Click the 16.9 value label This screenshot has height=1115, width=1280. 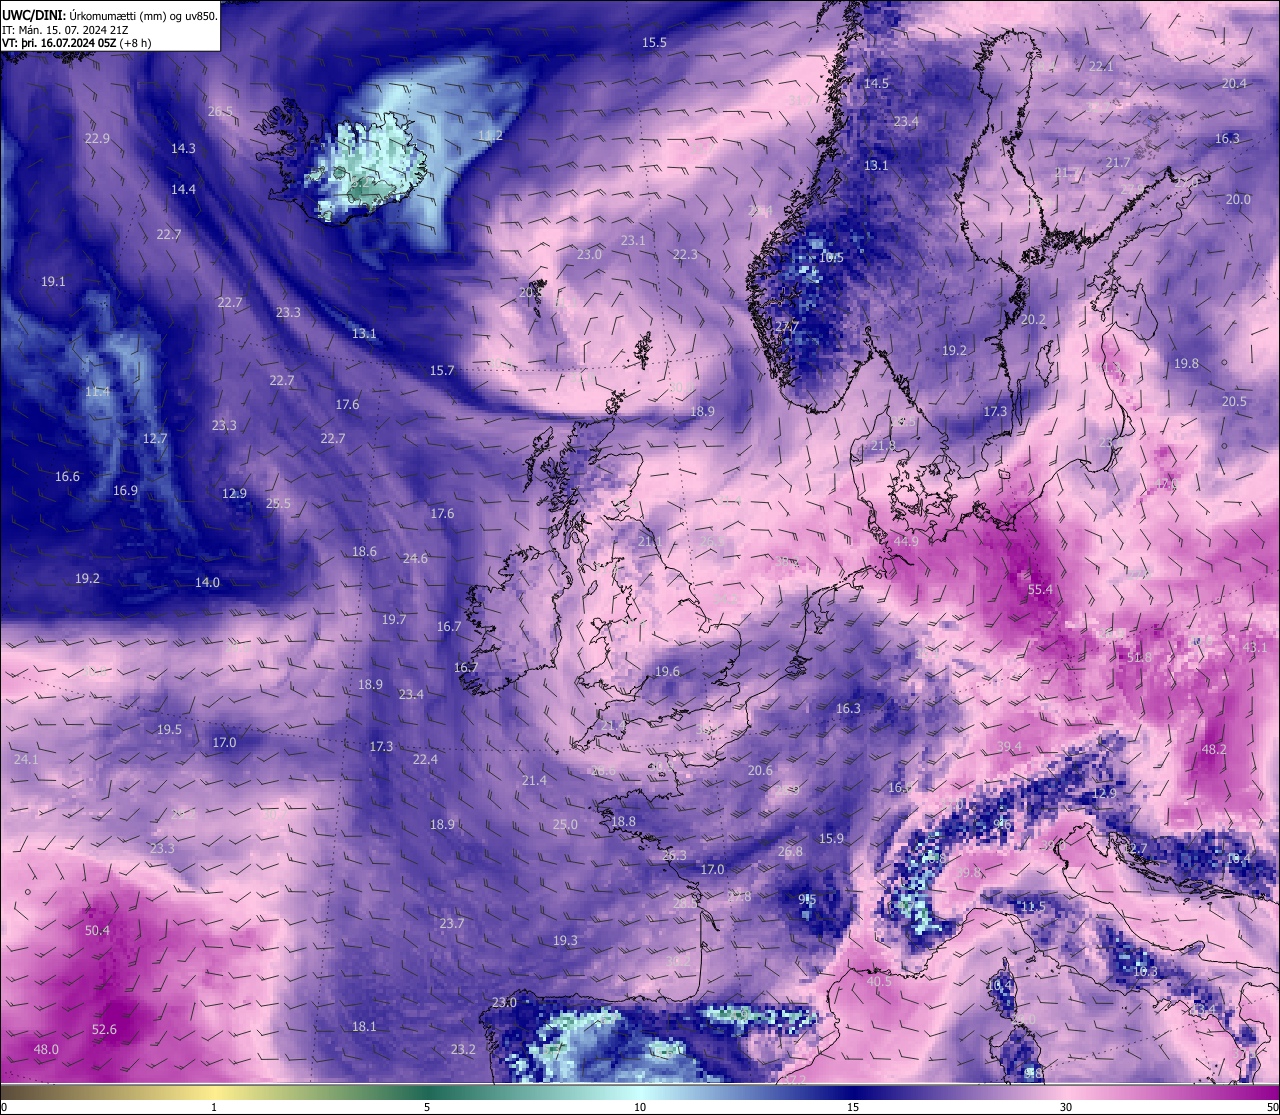[x=125, y=490]
